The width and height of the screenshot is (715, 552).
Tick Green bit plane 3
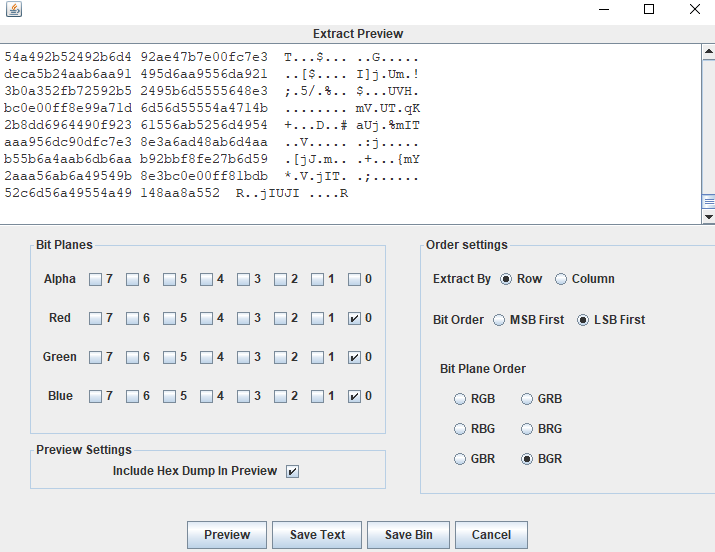pos(243,357)
